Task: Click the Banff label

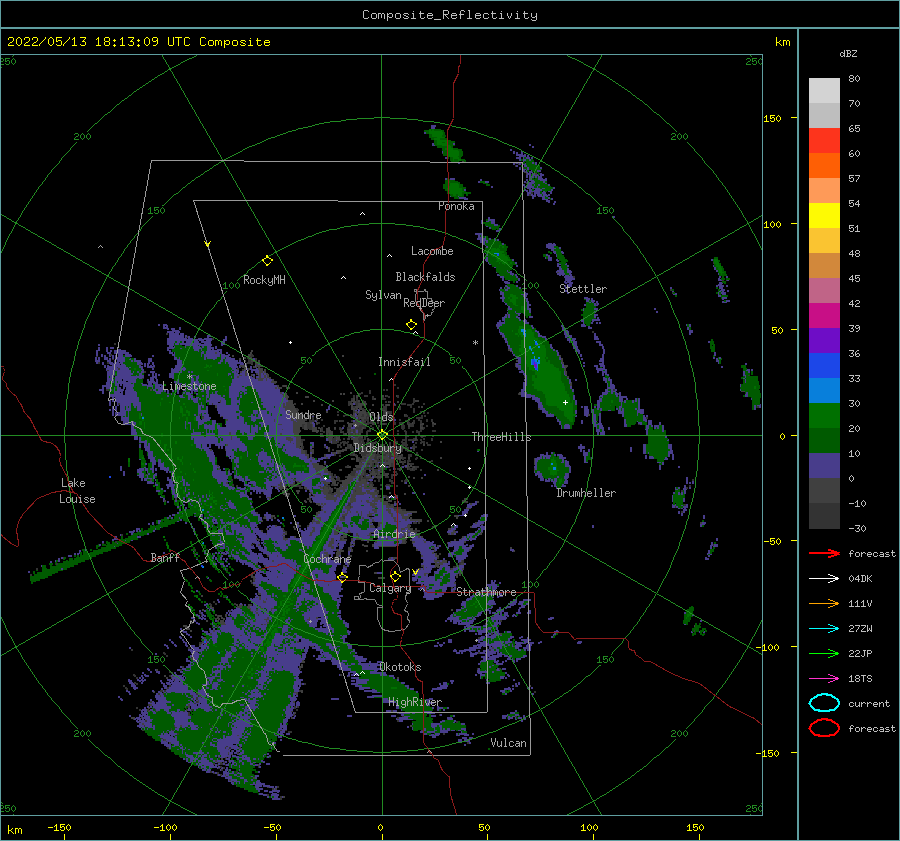Action: pos(165,557)
